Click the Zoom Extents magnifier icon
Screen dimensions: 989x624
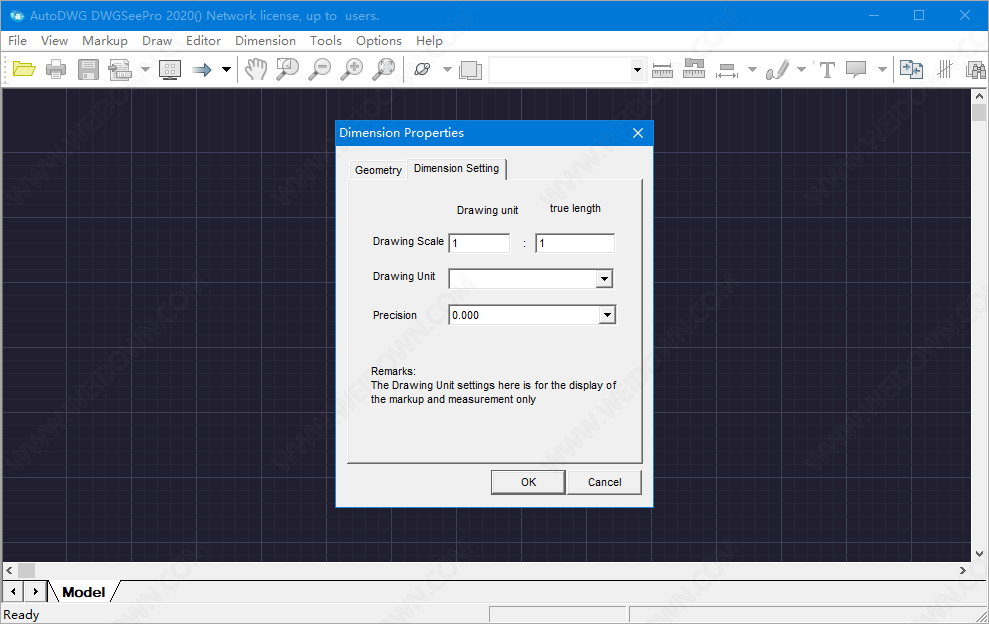point(384,70)
